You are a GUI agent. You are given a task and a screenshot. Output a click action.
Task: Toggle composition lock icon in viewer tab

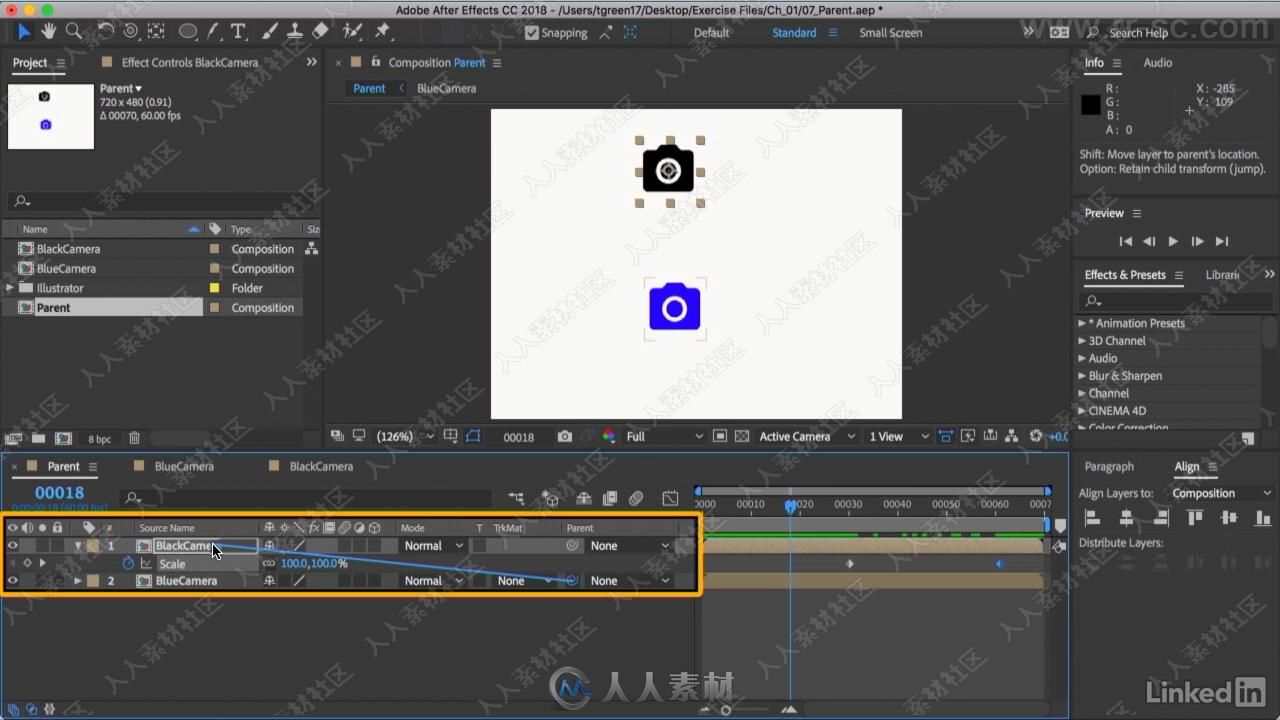[x=376, y=62]
